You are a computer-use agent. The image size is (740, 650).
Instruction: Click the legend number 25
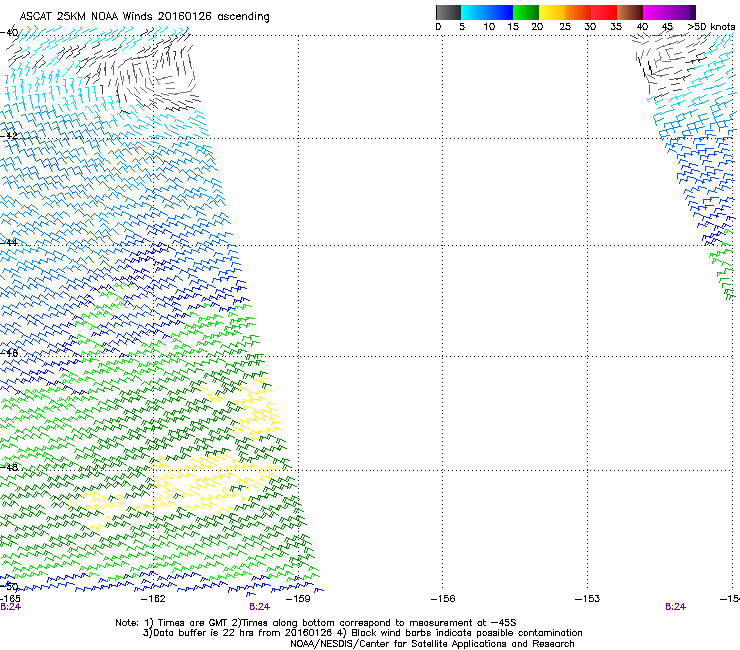point(565,27)
